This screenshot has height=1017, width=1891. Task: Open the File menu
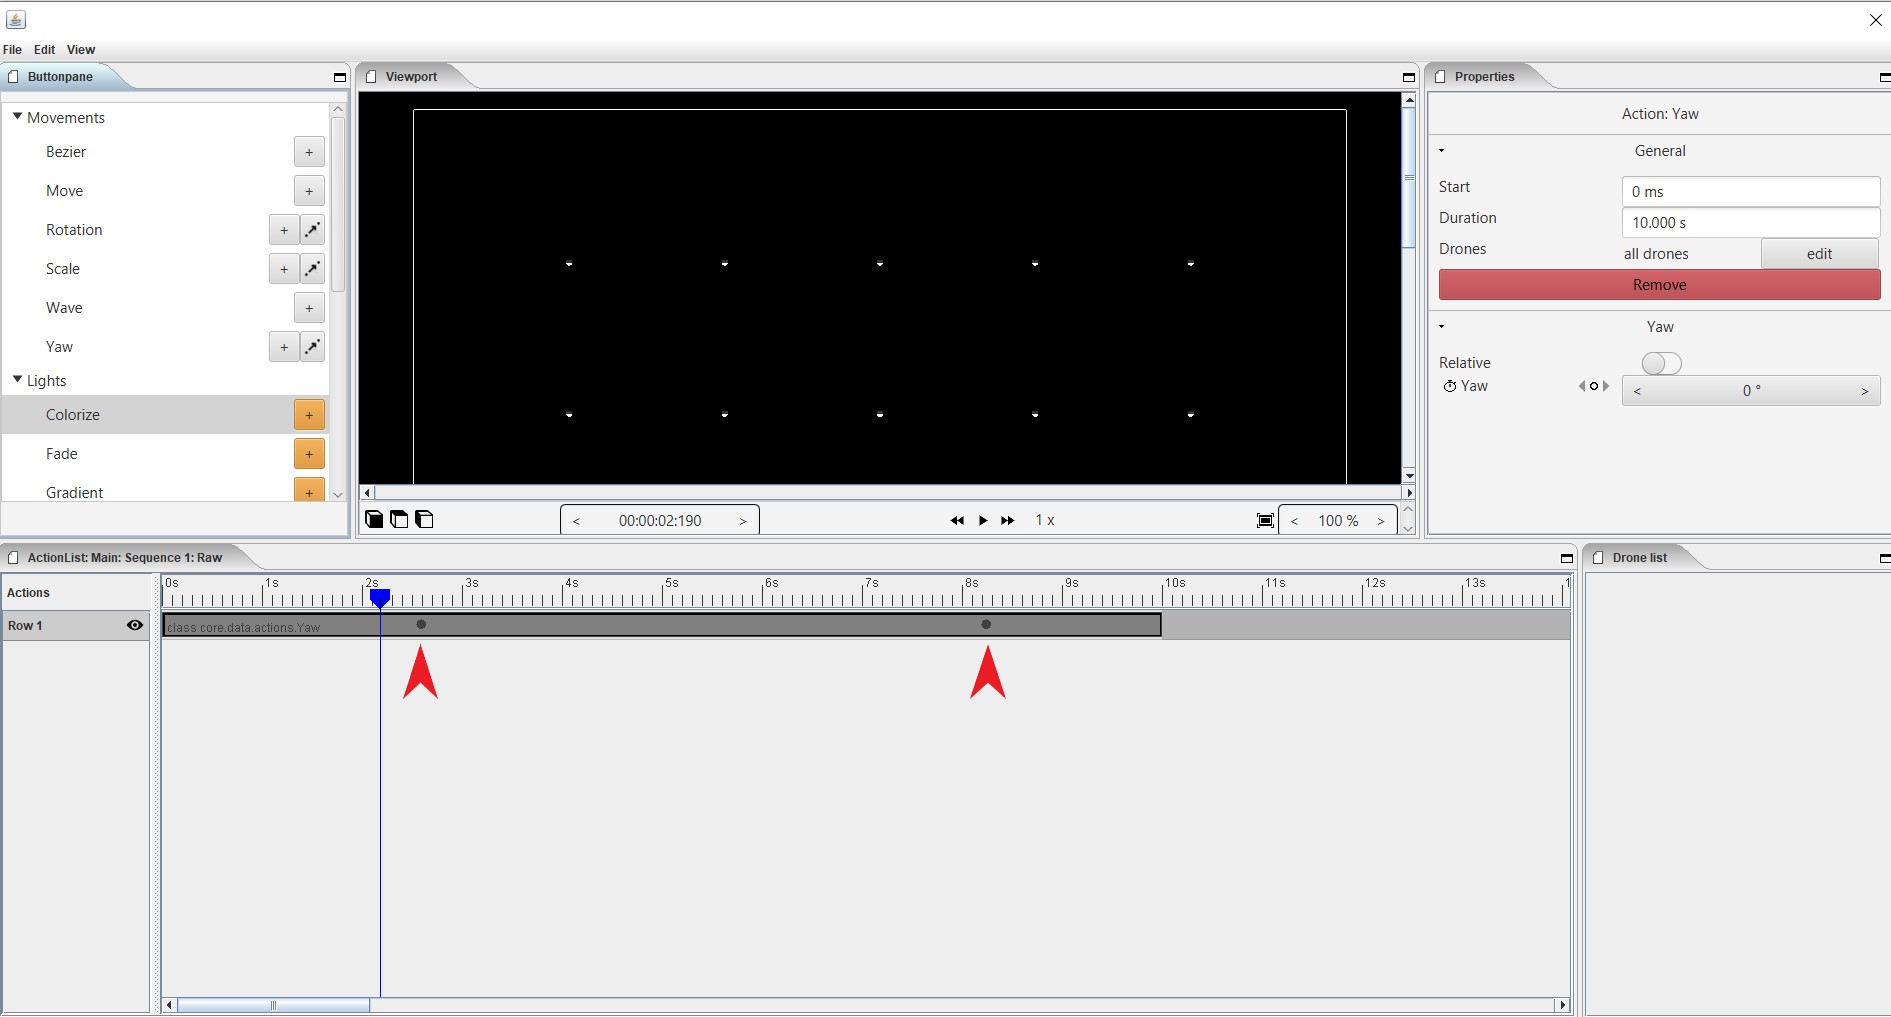pyautogui.click(x=12, y=50)
